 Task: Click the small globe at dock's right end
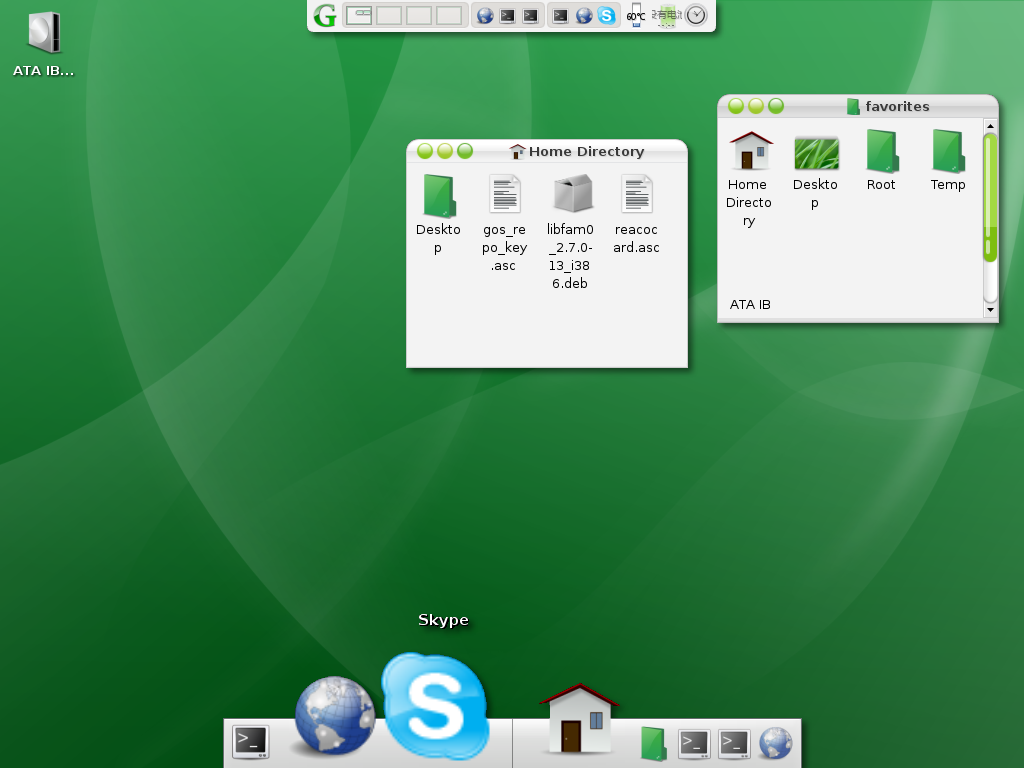[x=775, y=743]
